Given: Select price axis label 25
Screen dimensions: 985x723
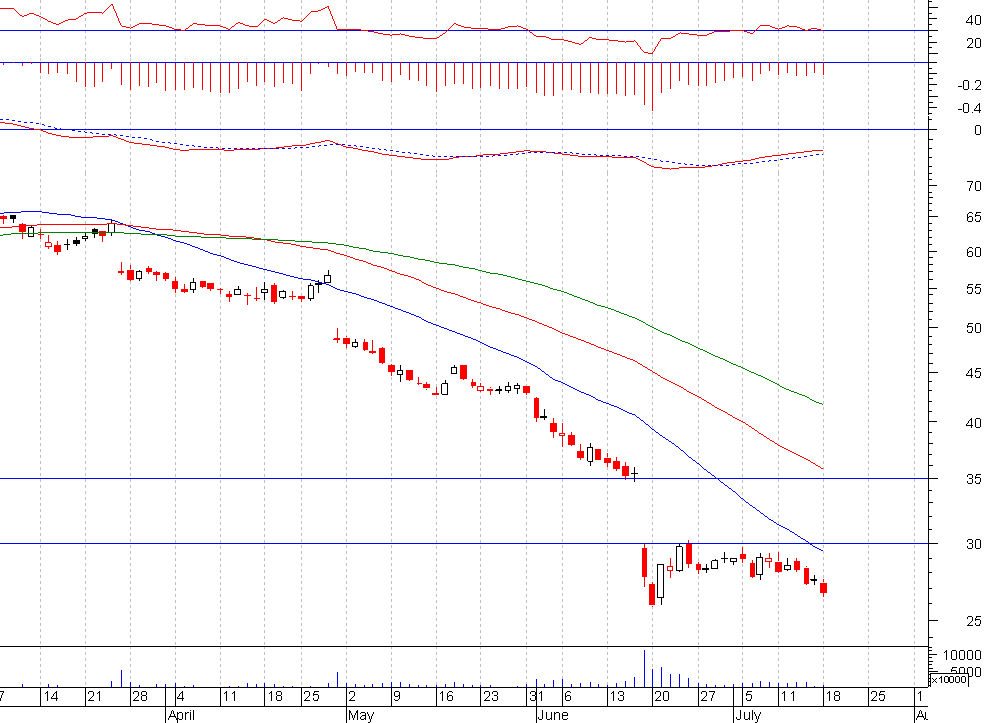Looking at the screenshot, I should pos(974,621).
